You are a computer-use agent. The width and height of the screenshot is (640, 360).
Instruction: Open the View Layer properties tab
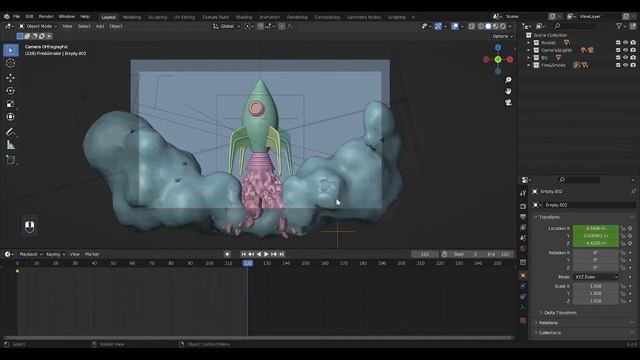click(523, 227)
